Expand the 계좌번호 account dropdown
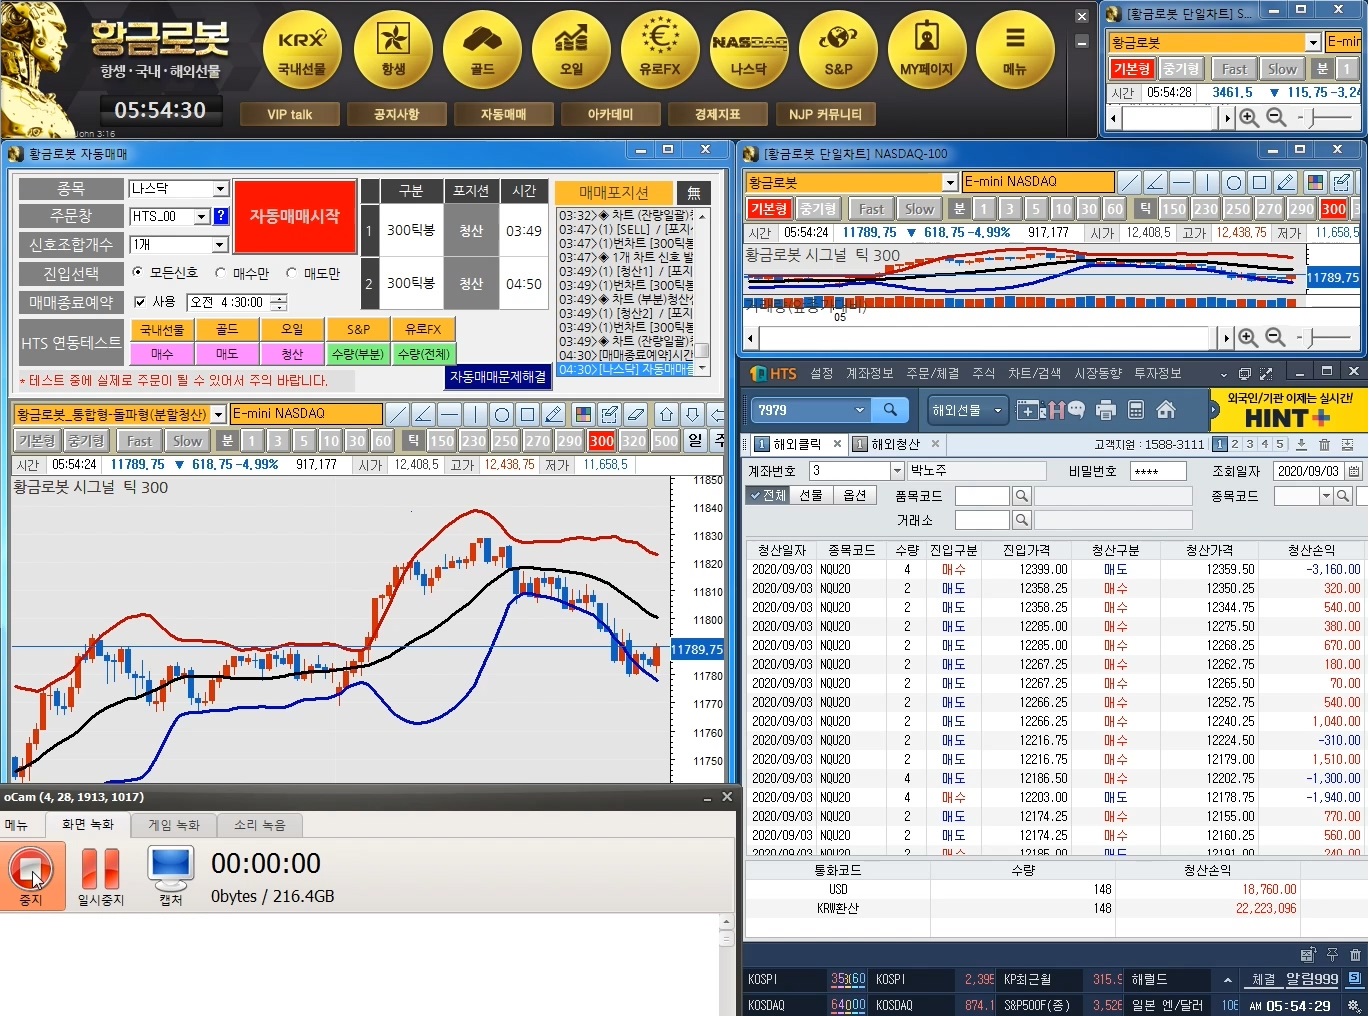This screenshot has height=1016, width=1369. pyautogui.click(x=897, y=471)
